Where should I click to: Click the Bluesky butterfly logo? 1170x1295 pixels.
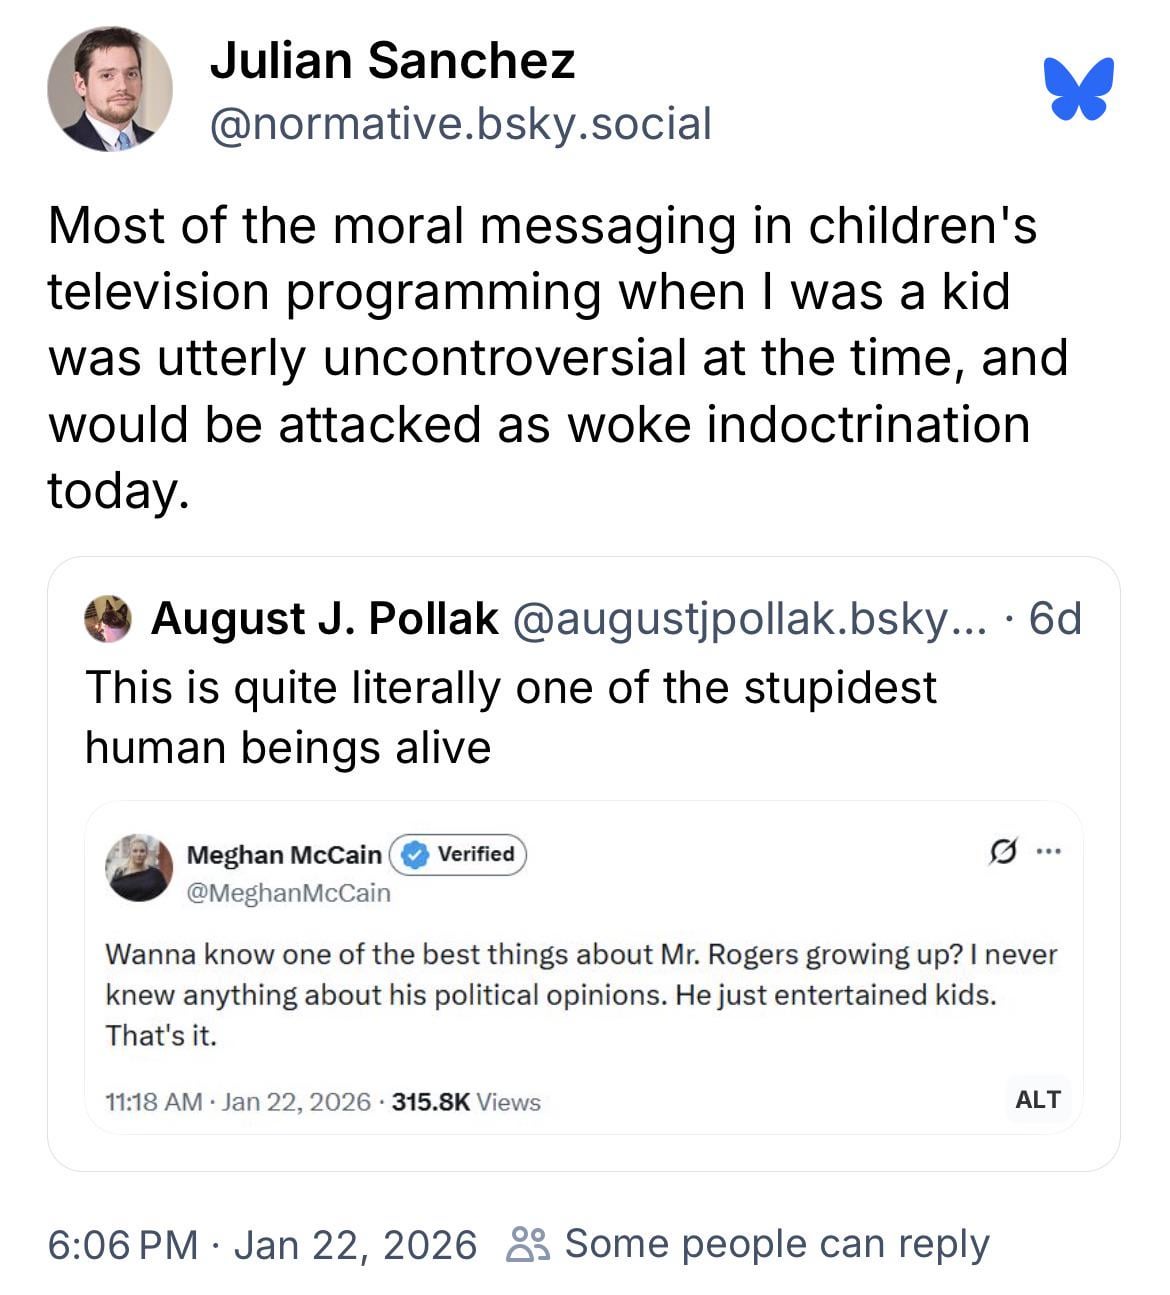click(1078, 89)
